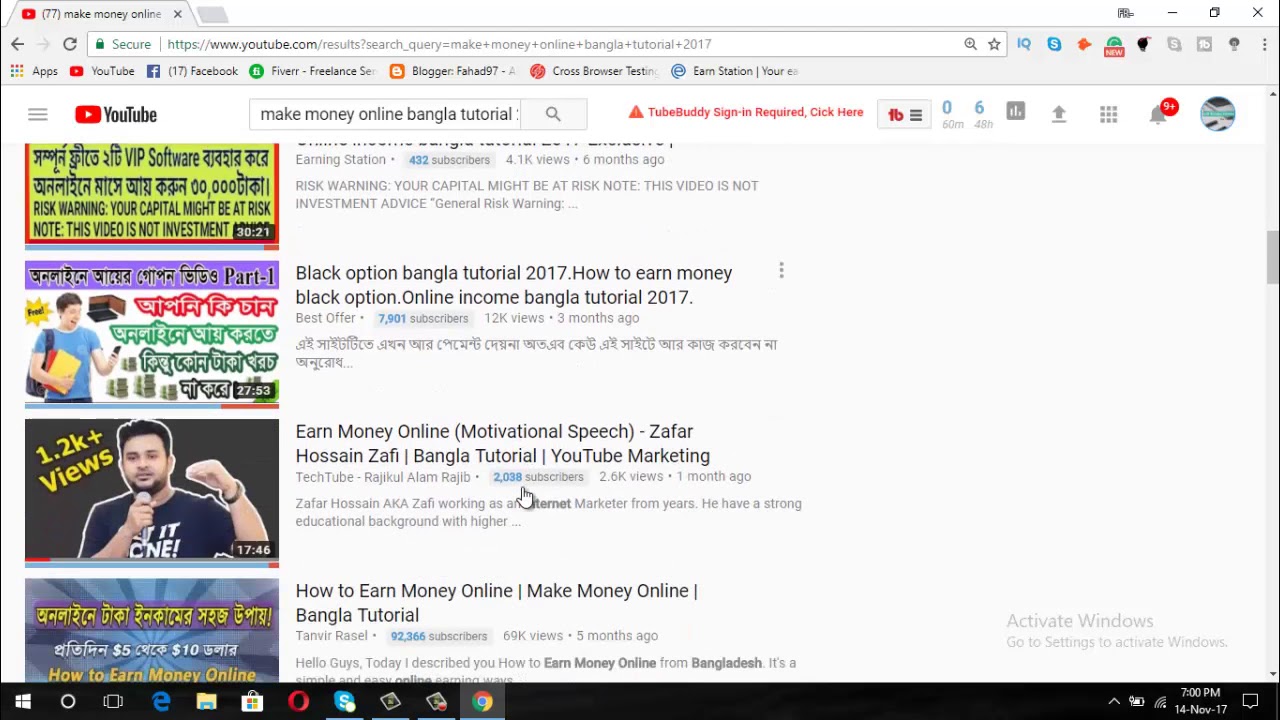Viewport: 1280px width, 720px height.
Task: Click the 432 subscribers badge
Action: pyautogui.click(x=449, y=160)
